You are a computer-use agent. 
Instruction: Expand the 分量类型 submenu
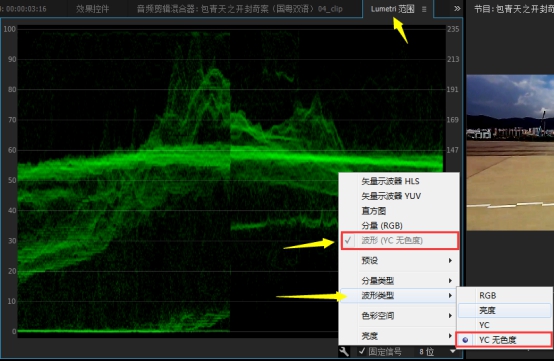point(399,281)
